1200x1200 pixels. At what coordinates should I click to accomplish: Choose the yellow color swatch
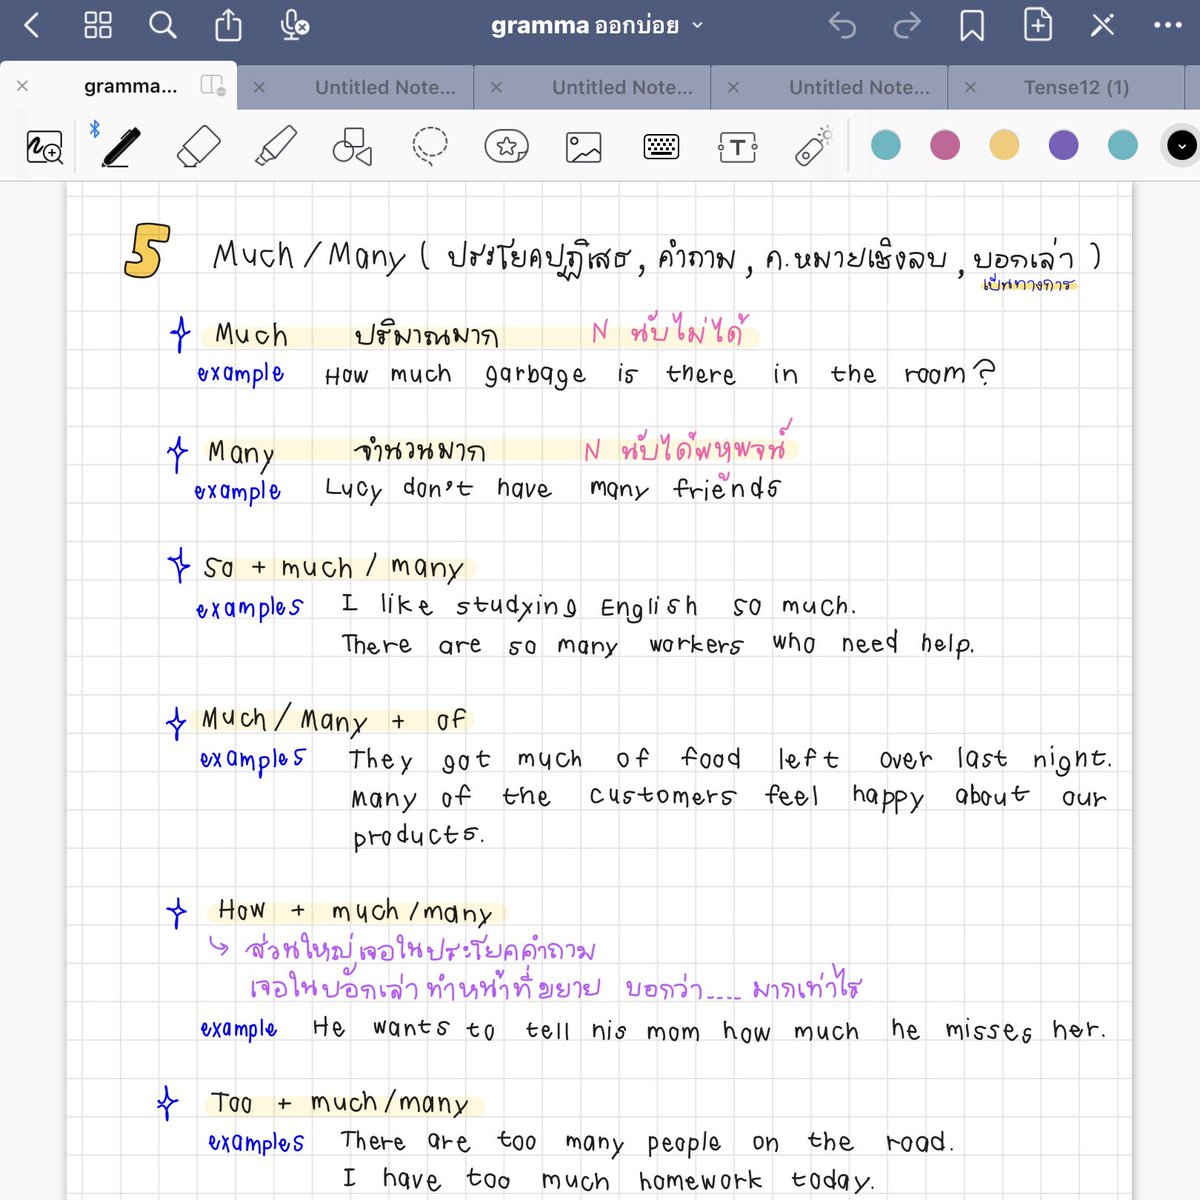pyautogui.click(x=1004, y=145)
